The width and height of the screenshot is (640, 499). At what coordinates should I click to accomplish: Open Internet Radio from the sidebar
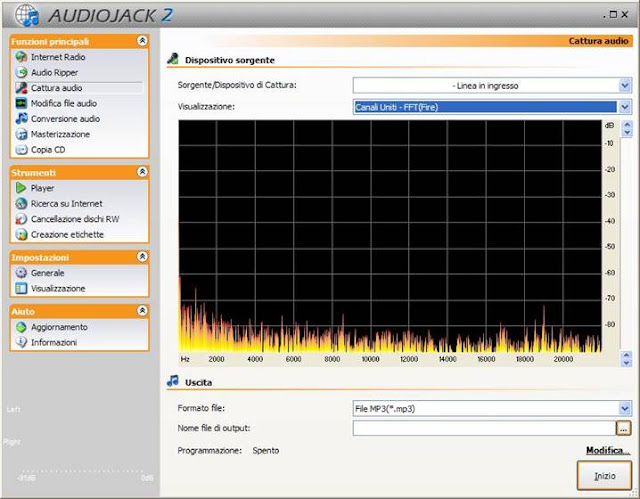[58, 57]
